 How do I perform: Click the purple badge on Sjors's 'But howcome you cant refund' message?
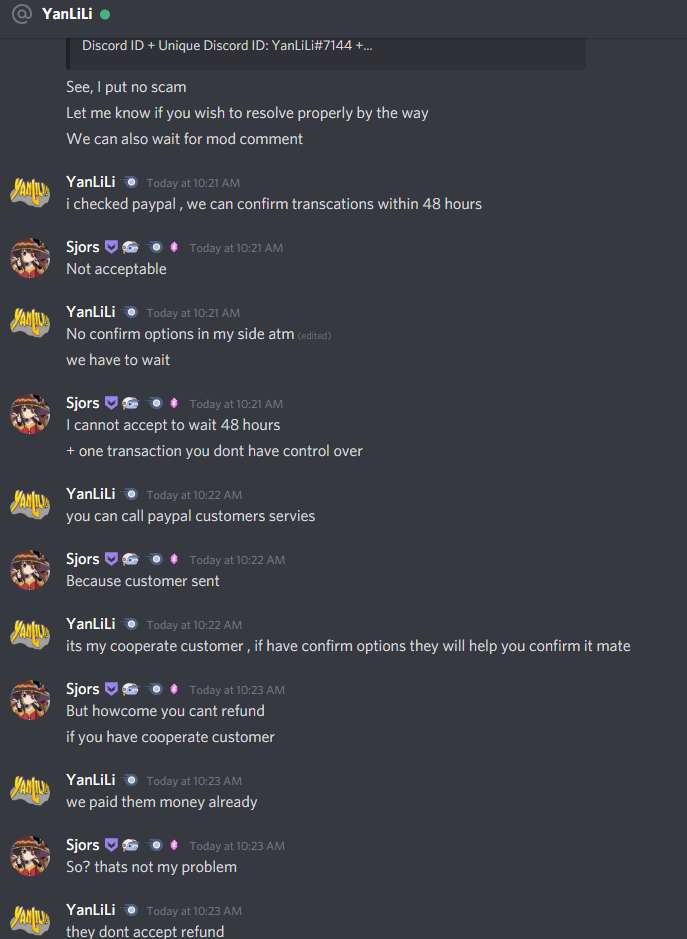[x=111, y=689]
